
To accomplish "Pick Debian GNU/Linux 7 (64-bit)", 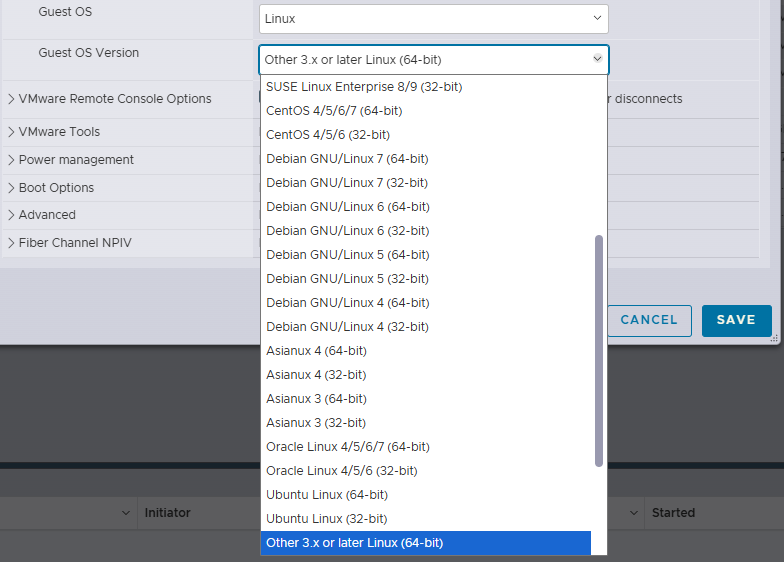I will pos(426,158).
